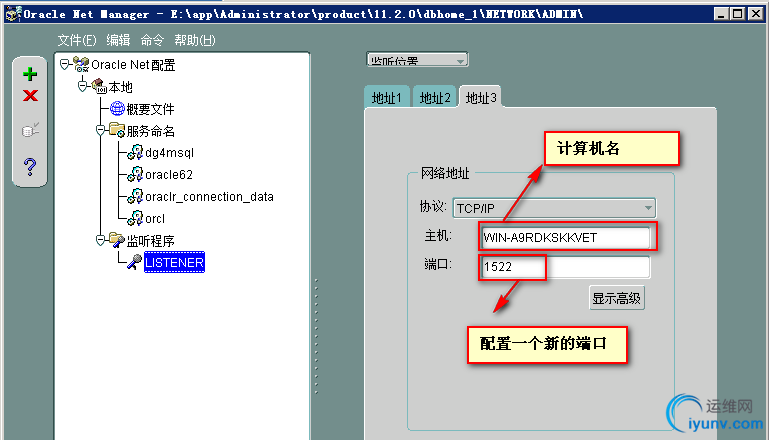Select the dg4msql service name
Viewport: 769px width, 440px height.
click(170, 153)
